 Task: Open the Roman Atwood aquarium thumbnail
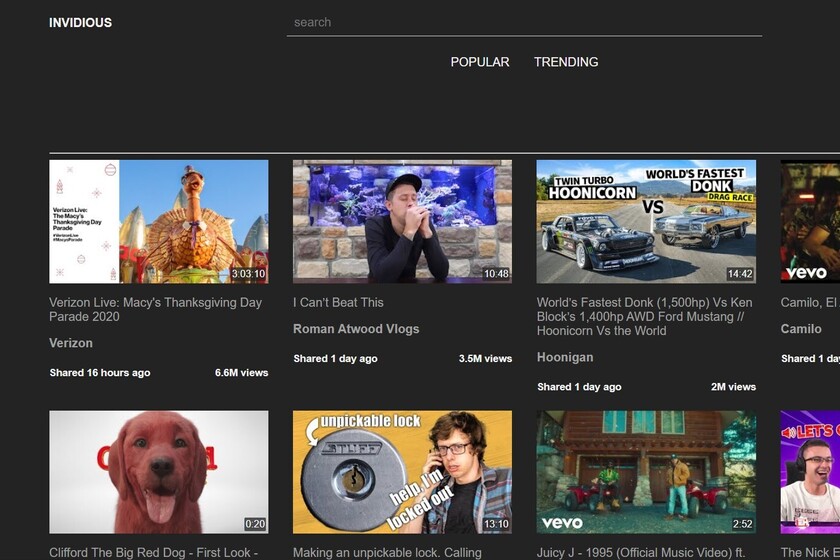pos(402,221)
